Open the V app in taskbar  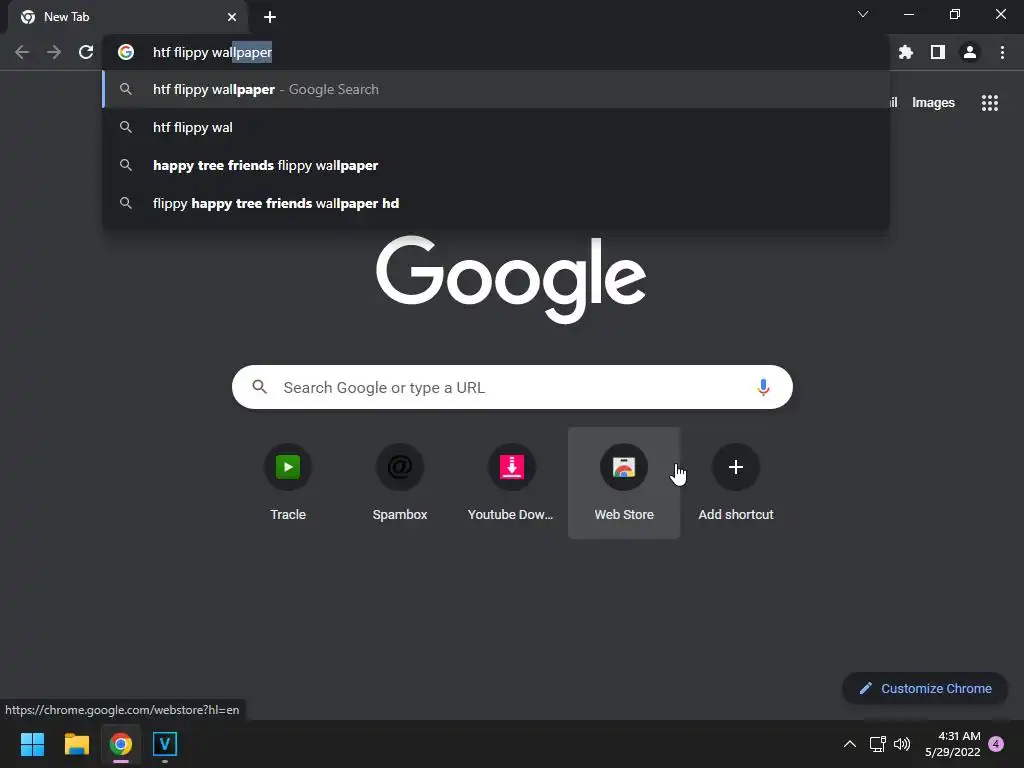click(165, 744)
